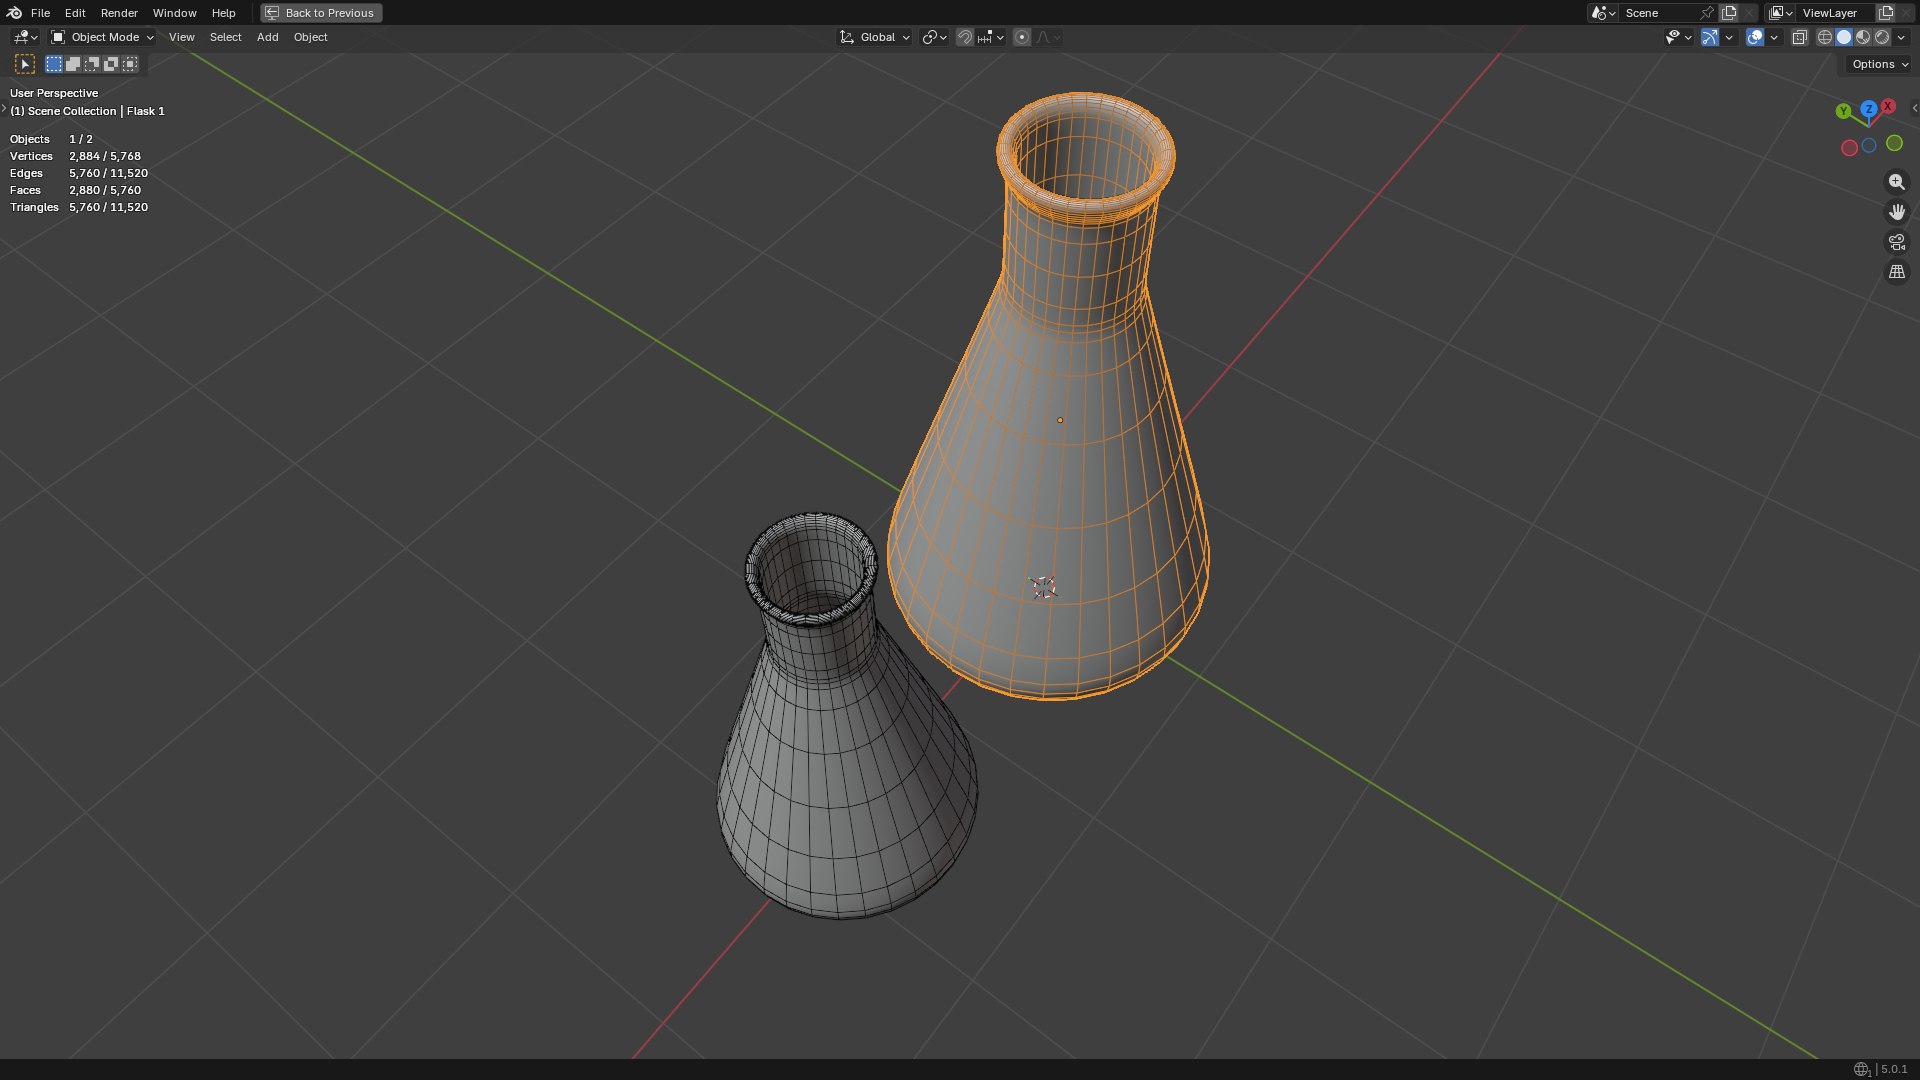Click Back to Previous button
The width and height of the screenshot is (1920, 1080).
[321, 13]
